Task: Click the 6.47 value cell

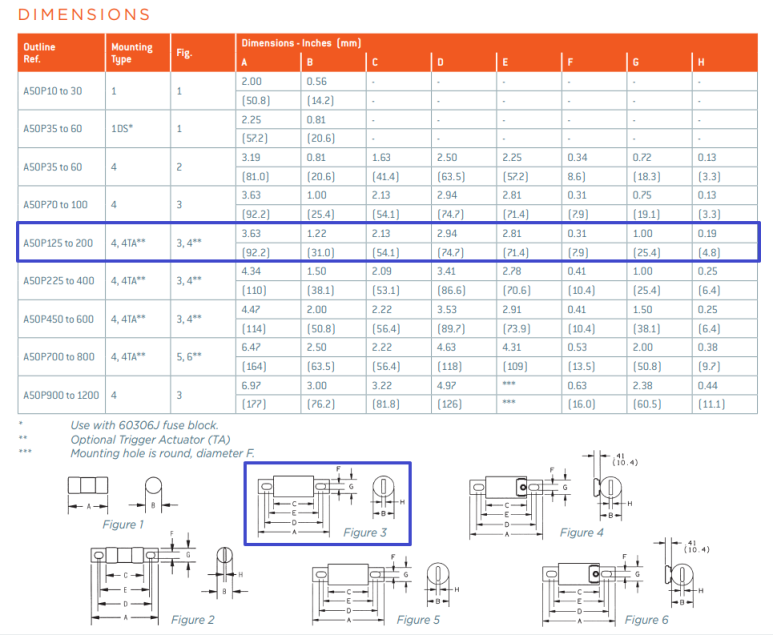Action: coord(269,348)
